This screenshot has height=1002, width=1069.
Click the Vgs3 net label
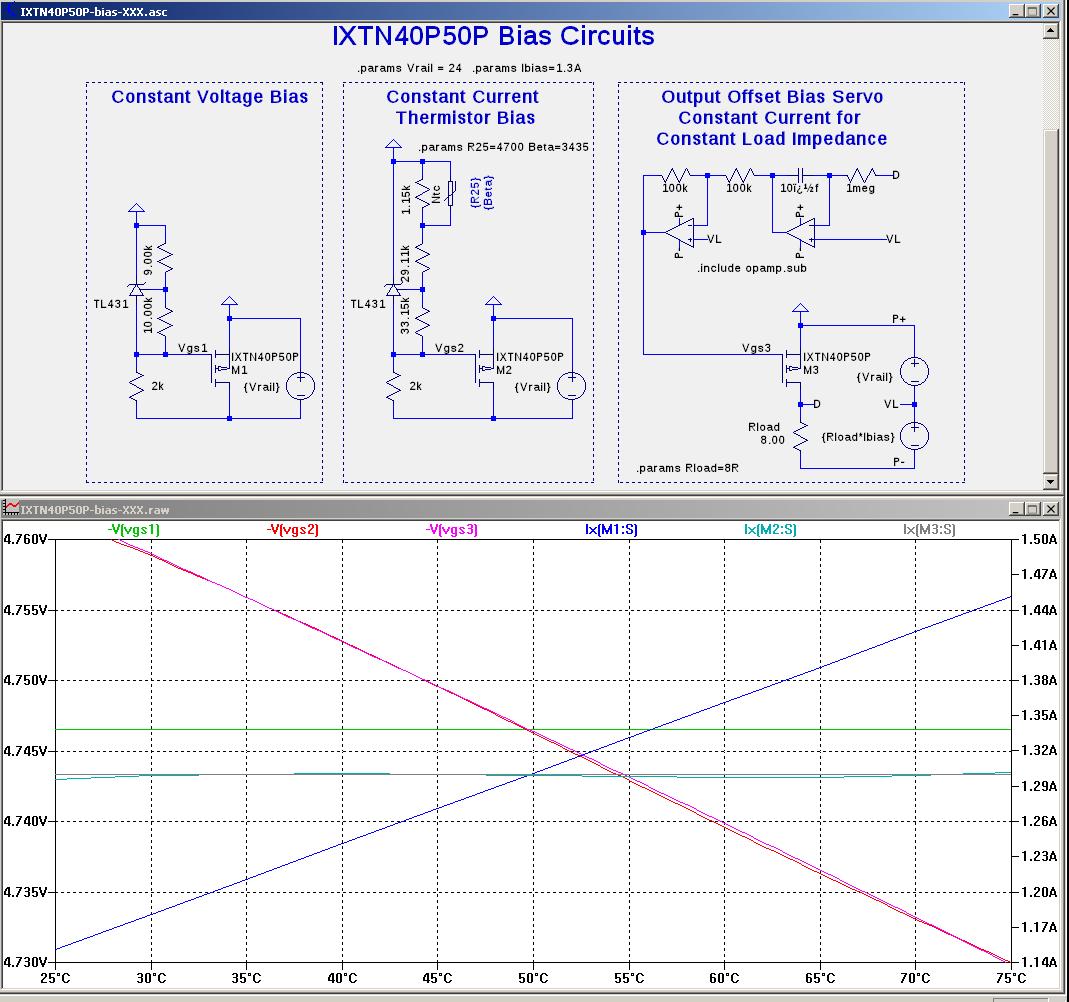tap(756, 348)
